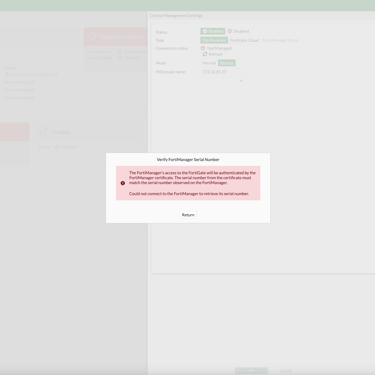Select Backup mode
This screenshot has height=375, width=375.
pyautogui.click(x=227, y=63)
